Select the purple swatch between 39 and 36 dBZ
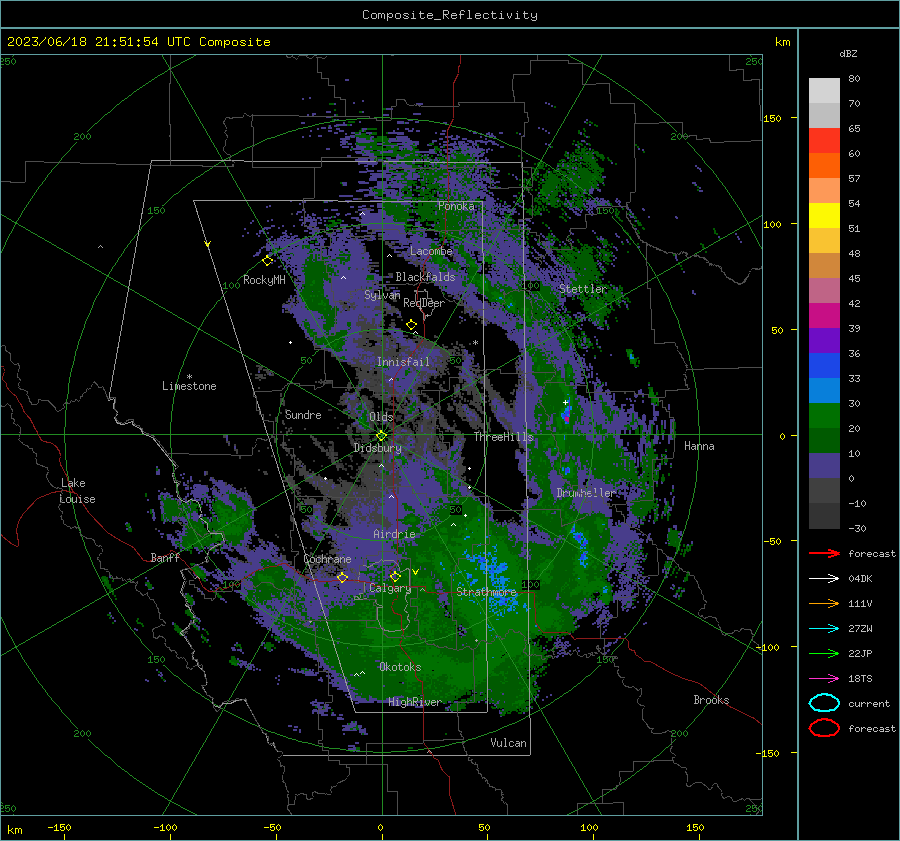The height and width of the screenshot is (841, 900). [824, 341]
